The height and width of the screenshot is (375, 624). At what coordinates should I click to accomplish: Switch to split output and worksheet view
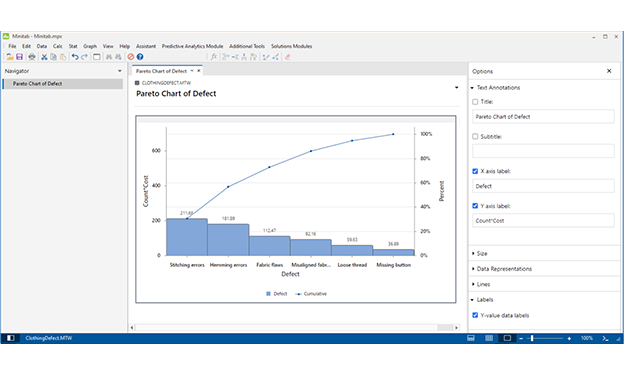click(x=471, y=338)
